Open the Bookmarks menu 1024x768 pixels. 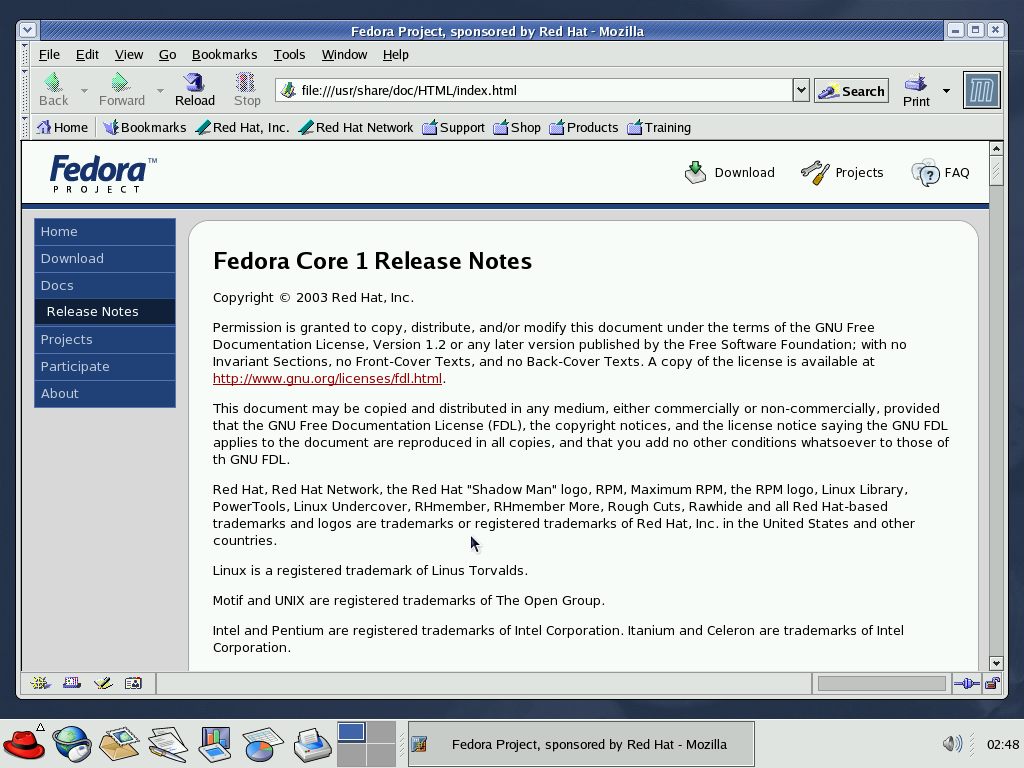coord(224,55)
